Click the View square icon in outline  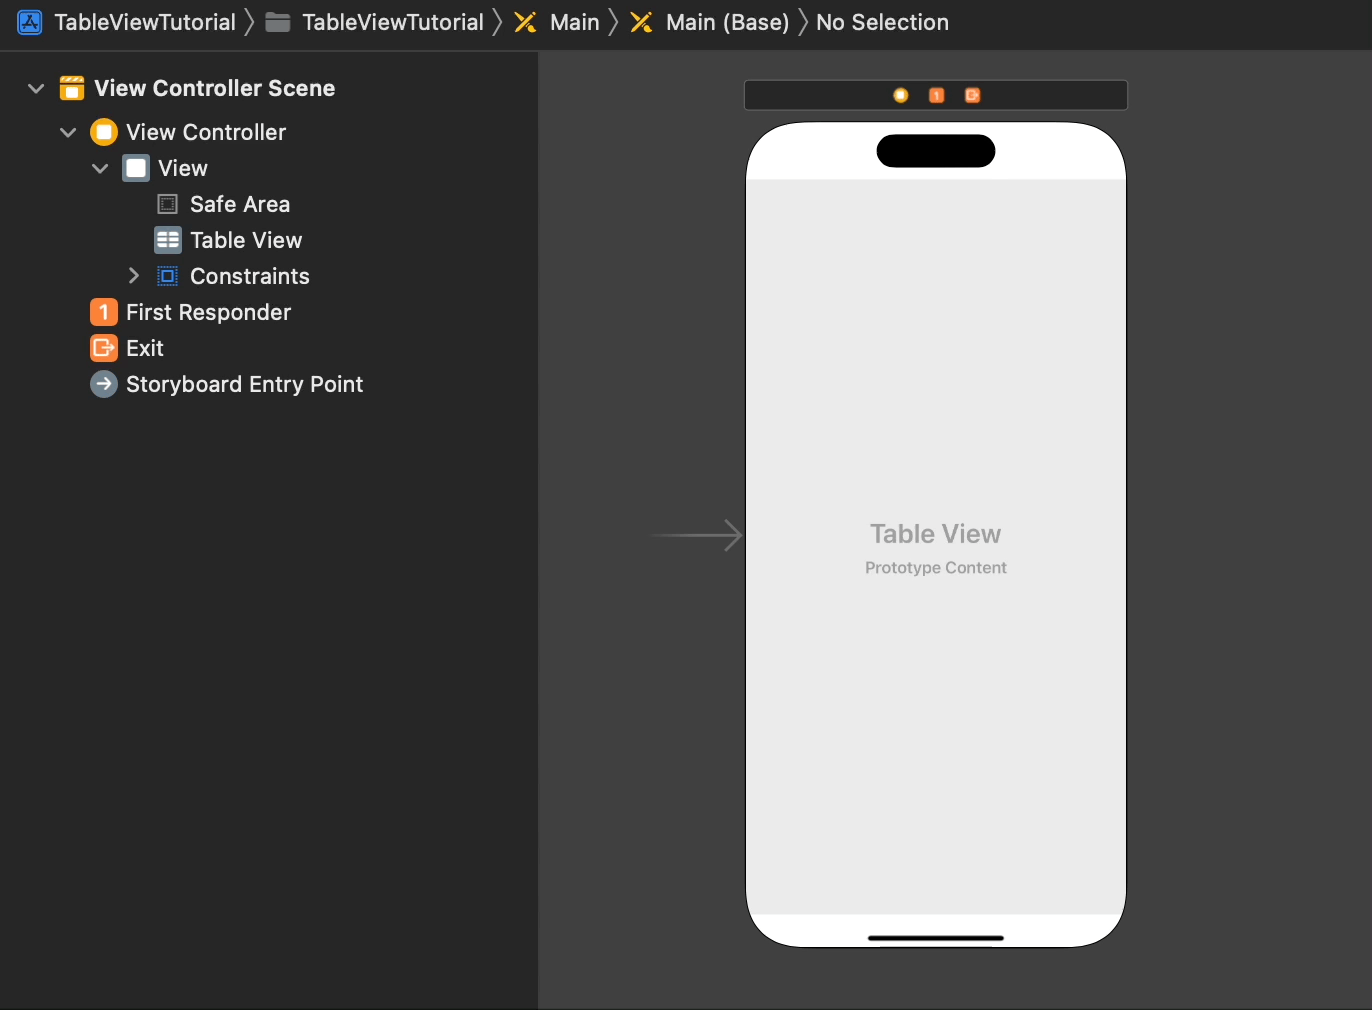coord(136,168)
